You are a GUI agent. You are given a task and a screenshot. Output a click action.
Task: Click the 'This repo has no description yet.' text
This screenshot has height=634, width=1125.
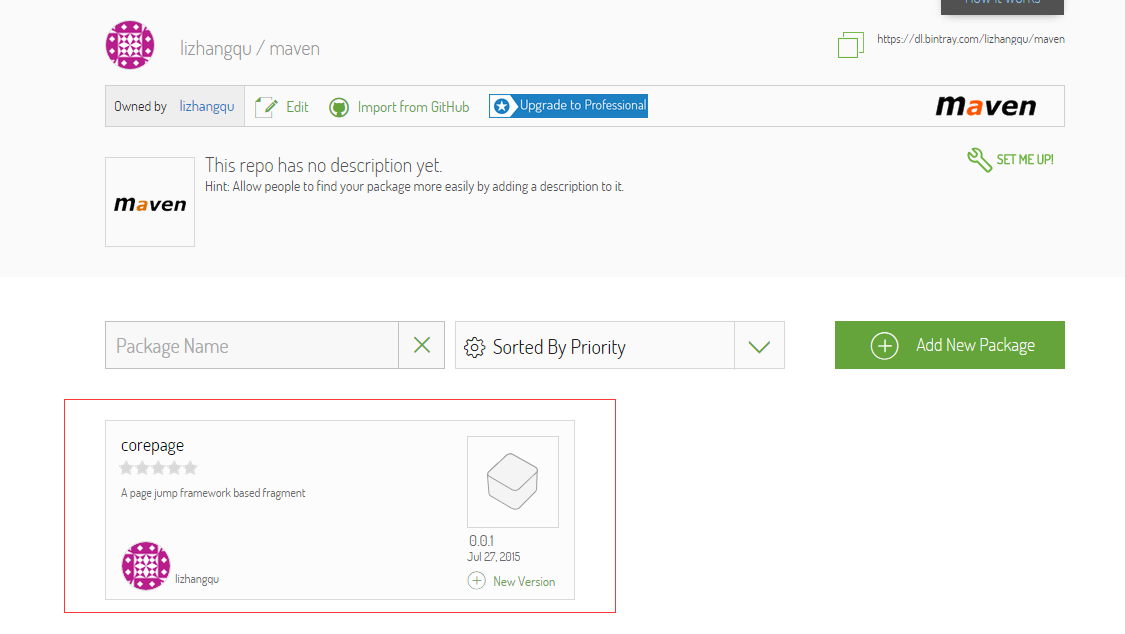point(324,166)
